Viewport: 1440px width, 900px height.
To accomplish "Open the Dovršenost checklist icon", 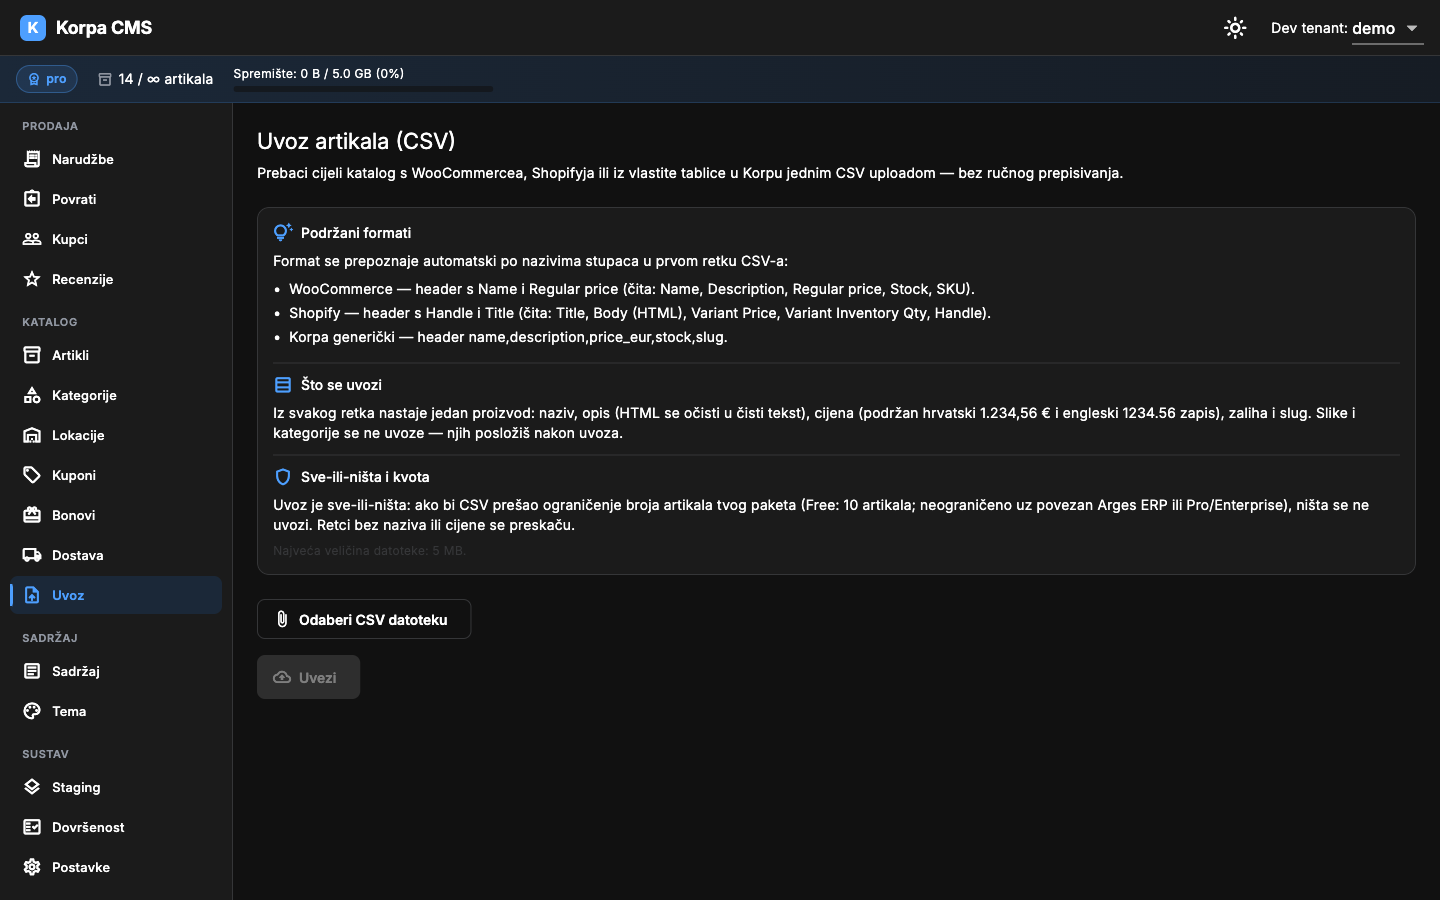I will coord(32,827).
